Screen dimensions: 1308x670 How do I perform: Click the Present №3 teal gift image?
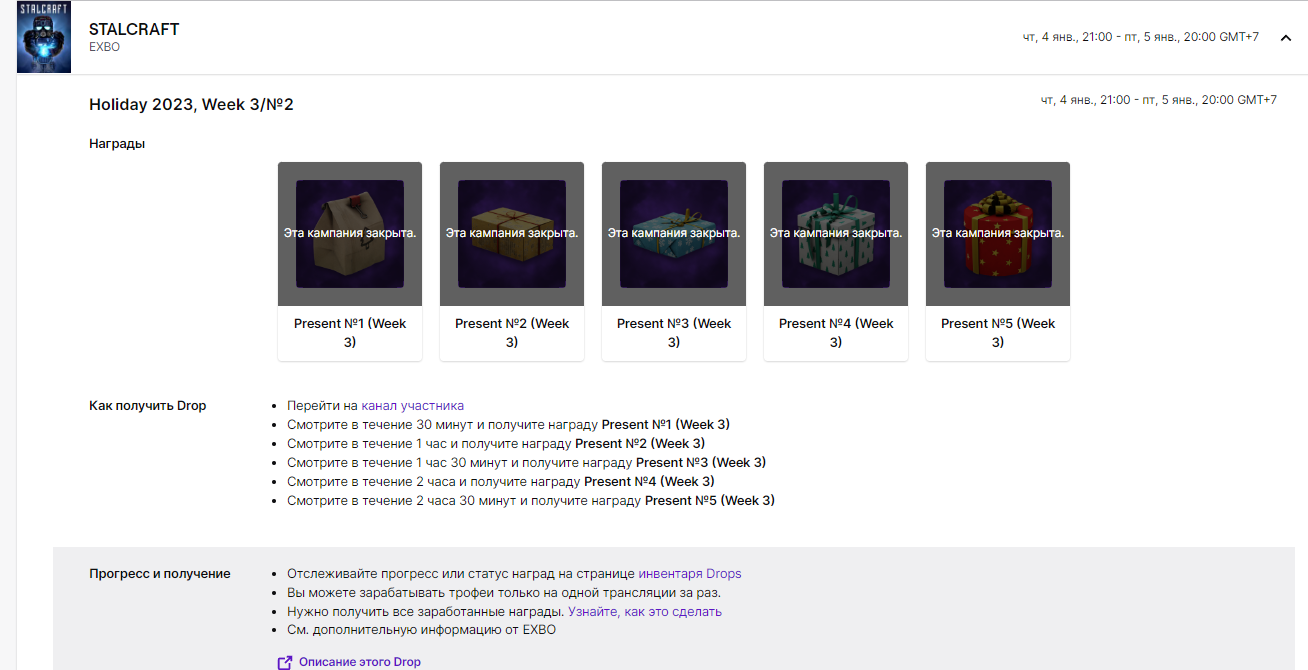pyautogui.click(x=674, y=234)
